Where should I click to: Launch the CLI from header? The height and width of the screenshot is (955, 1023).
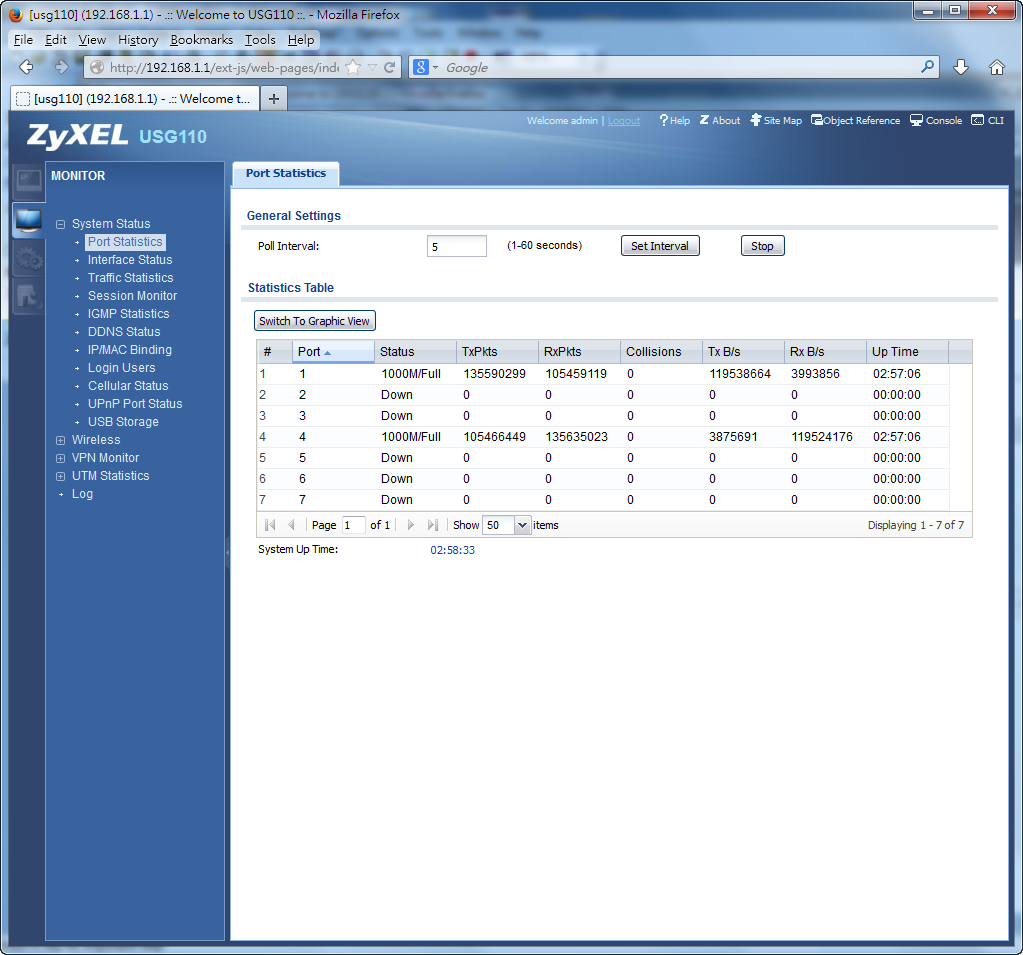(987, 121)
